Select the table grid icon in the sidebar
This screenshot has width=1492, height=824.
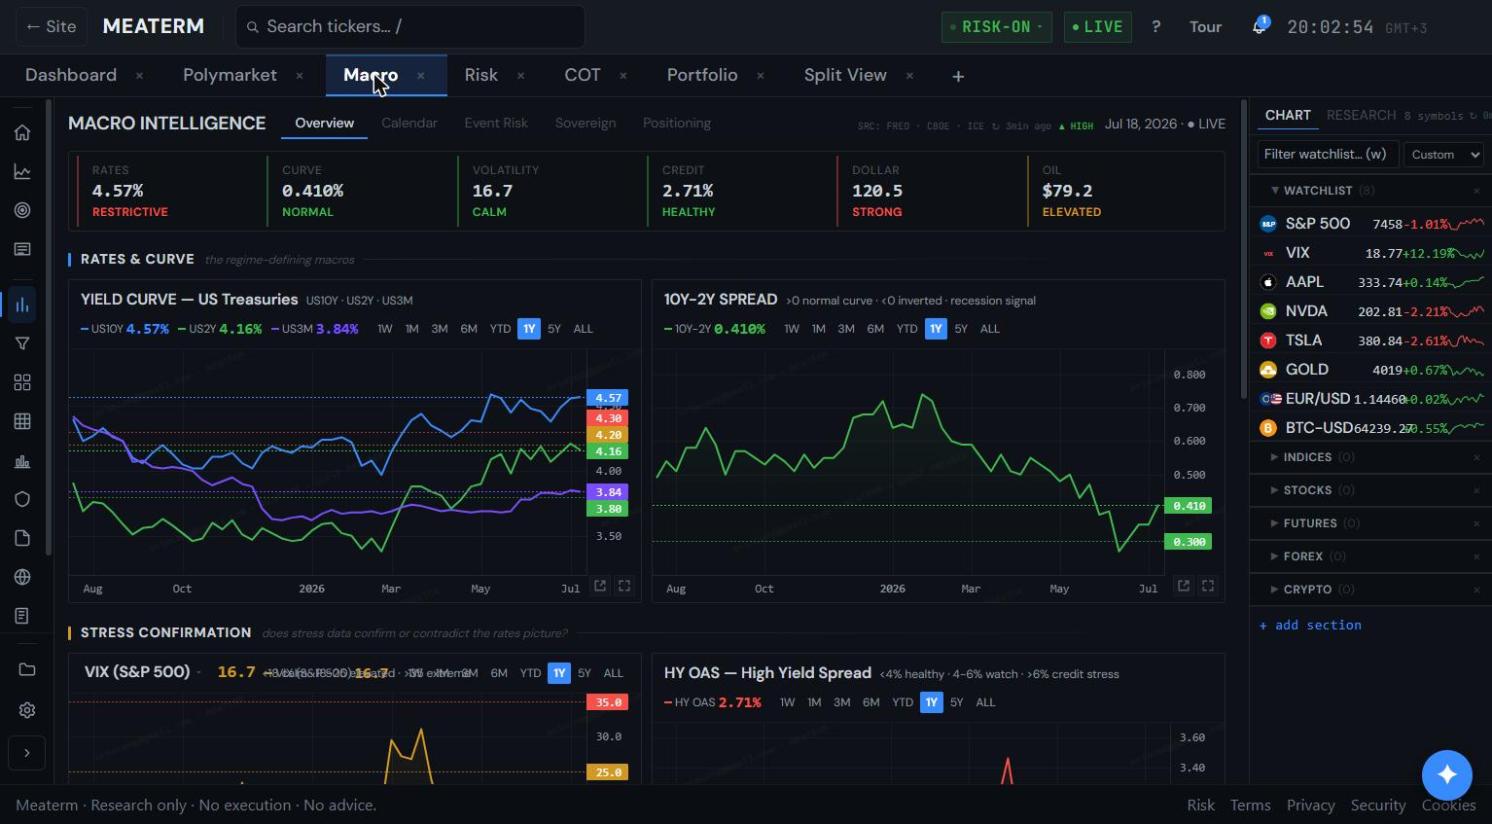(22, 421)
